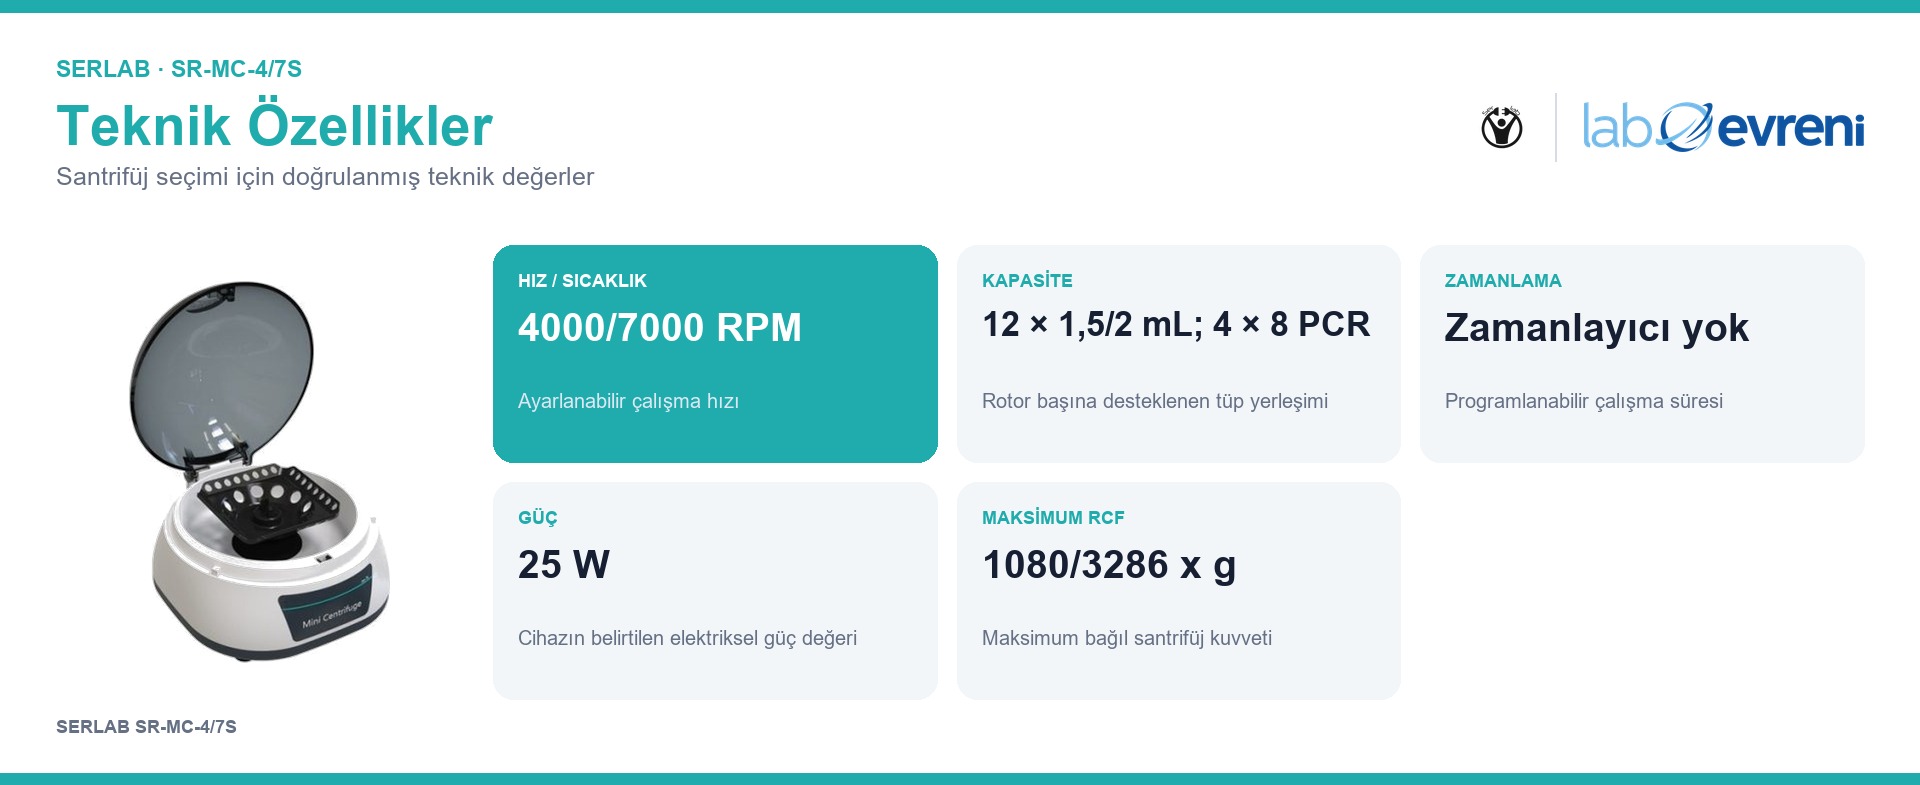Image resolution: width=1920 pixels, height=785 pixels.
Task: Click the '1080/3286 x g' value
Action: tap(1109, 565)
